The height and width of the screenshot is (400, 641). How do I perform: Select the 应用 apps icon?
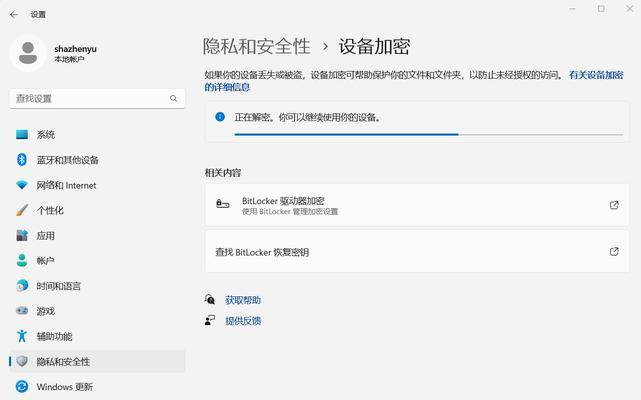[x=22, y=236]
